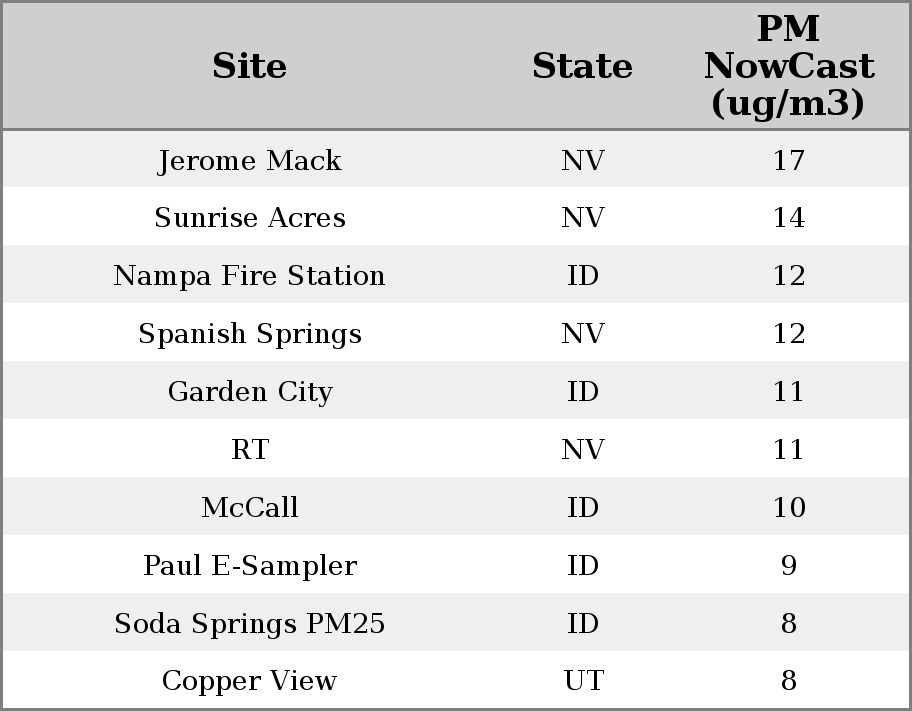Click Jerome Mack's NowCast value 17
This screenshot has width=912, height=711.
click(x=788, y=160)
